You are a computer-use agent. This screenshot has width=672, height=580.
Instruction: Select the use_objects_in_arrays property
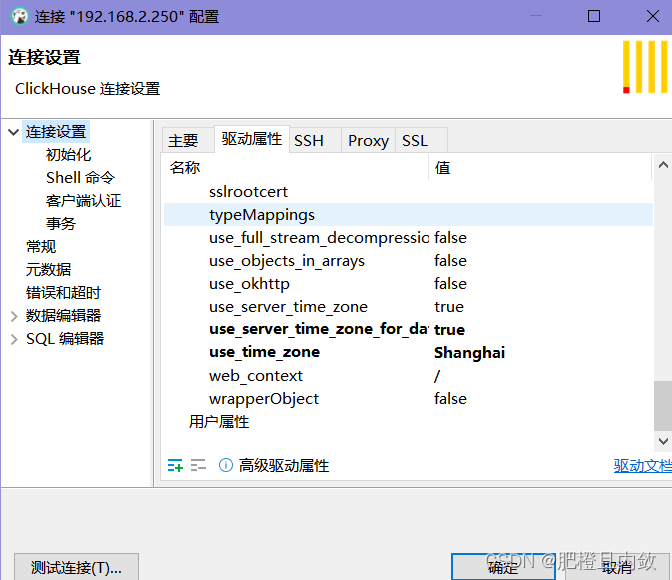(x=408, y=261)
